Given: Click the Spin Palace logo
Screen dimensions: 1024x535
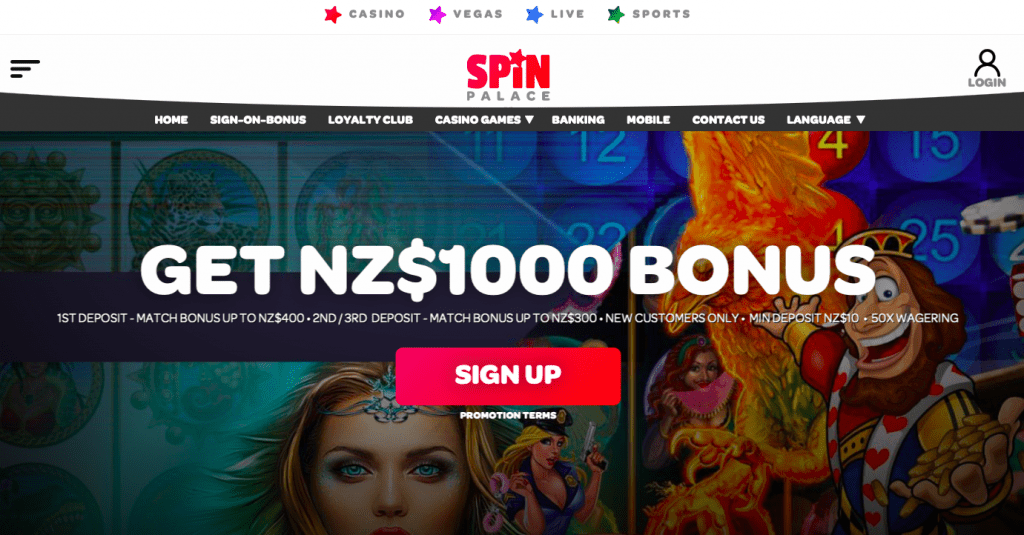Looking at the screenshot, I should [x=509, y=74].
